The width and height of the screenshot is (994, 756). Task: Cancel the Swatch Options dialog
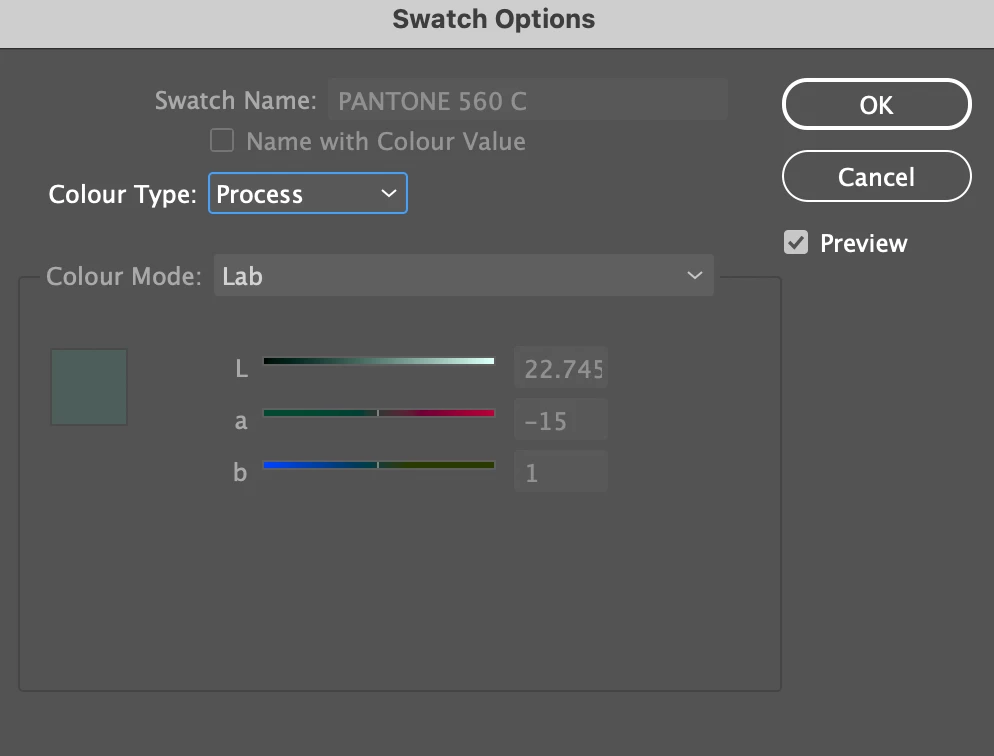[x=876, y=177]
